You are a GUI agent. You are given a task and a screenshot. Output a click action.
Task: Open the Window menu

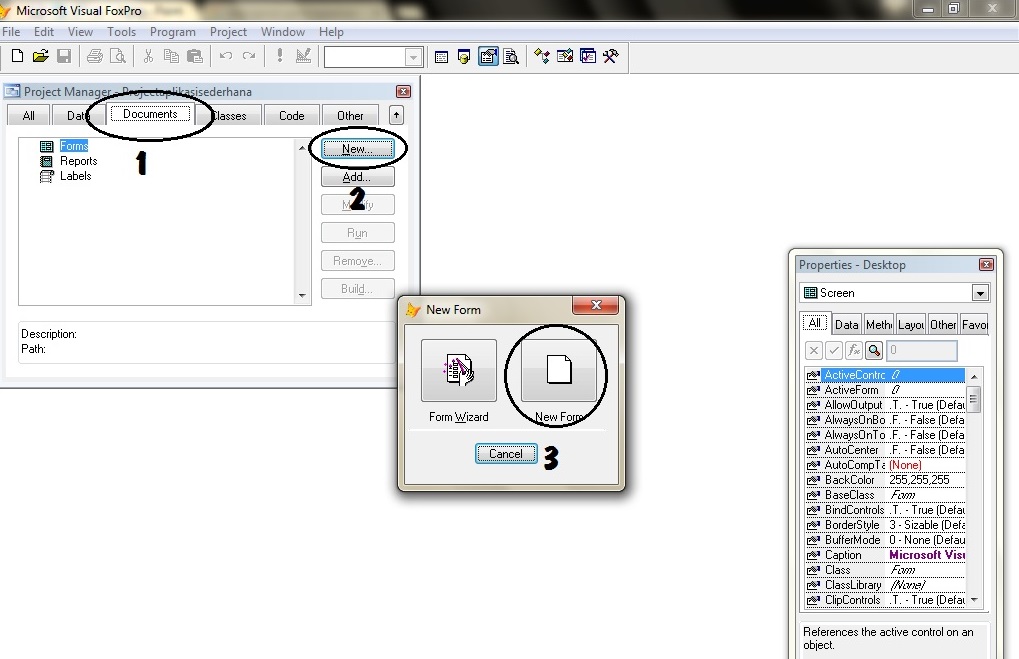coord(283,32)
